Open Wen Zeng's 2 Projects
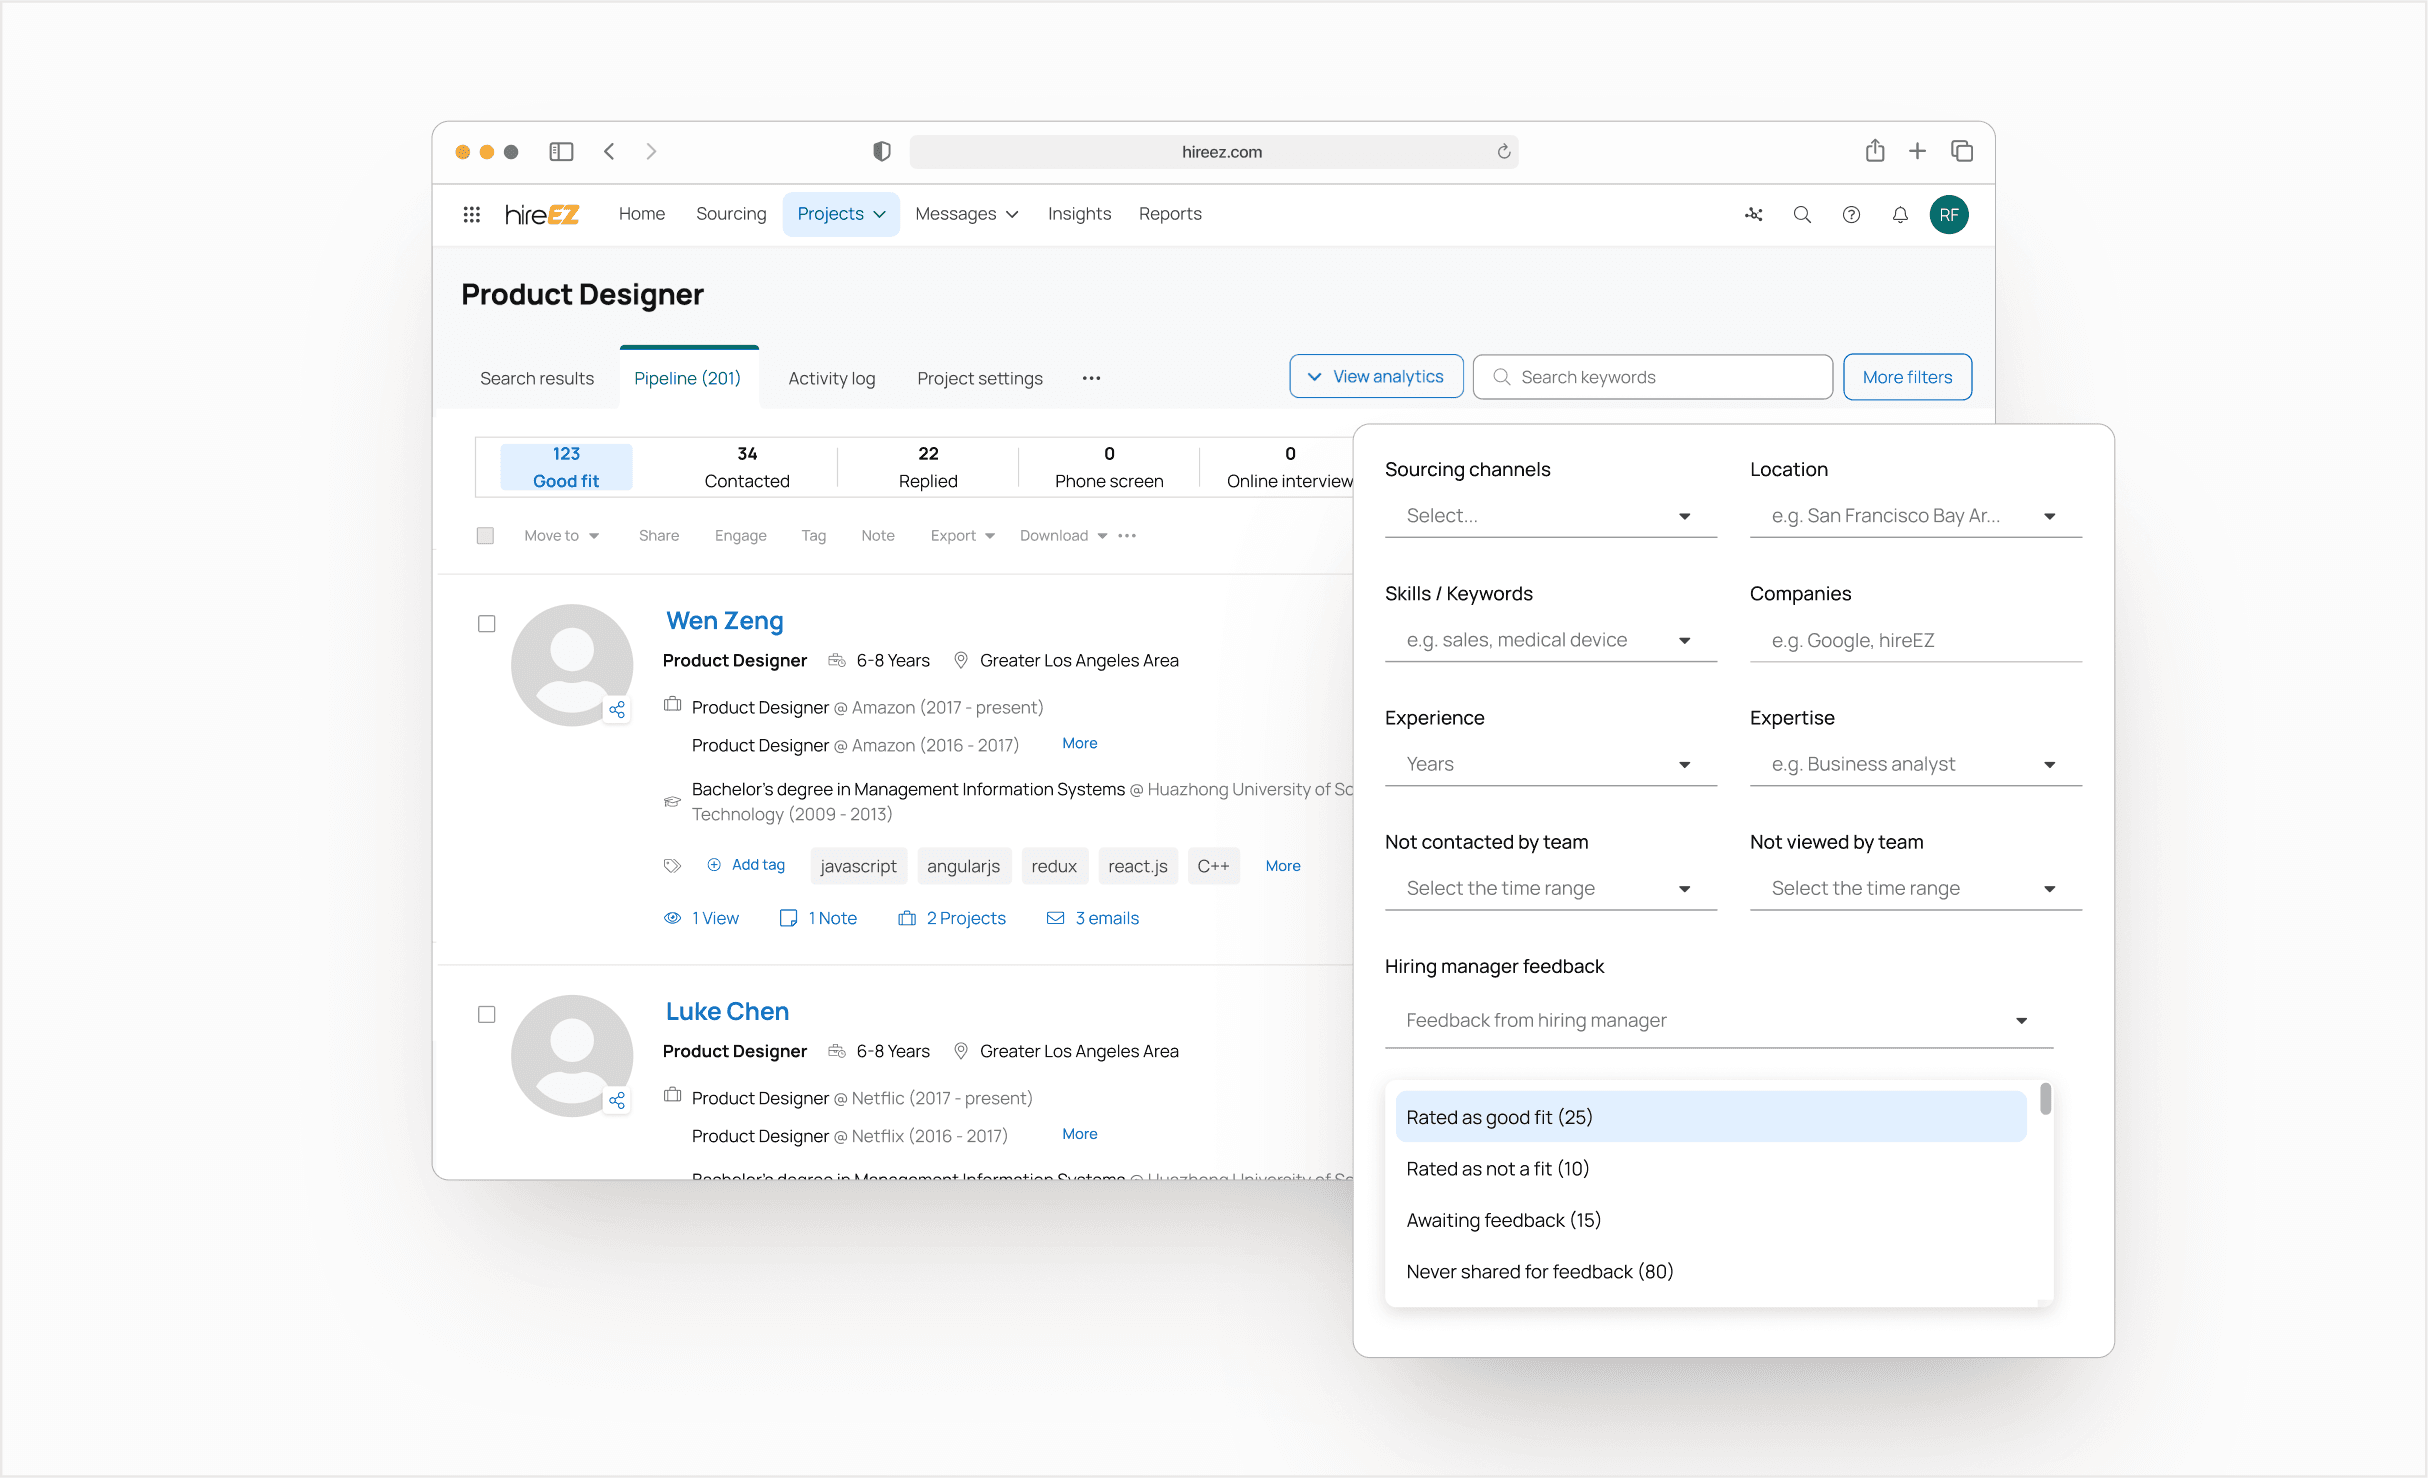 click(x=952, y=918)
